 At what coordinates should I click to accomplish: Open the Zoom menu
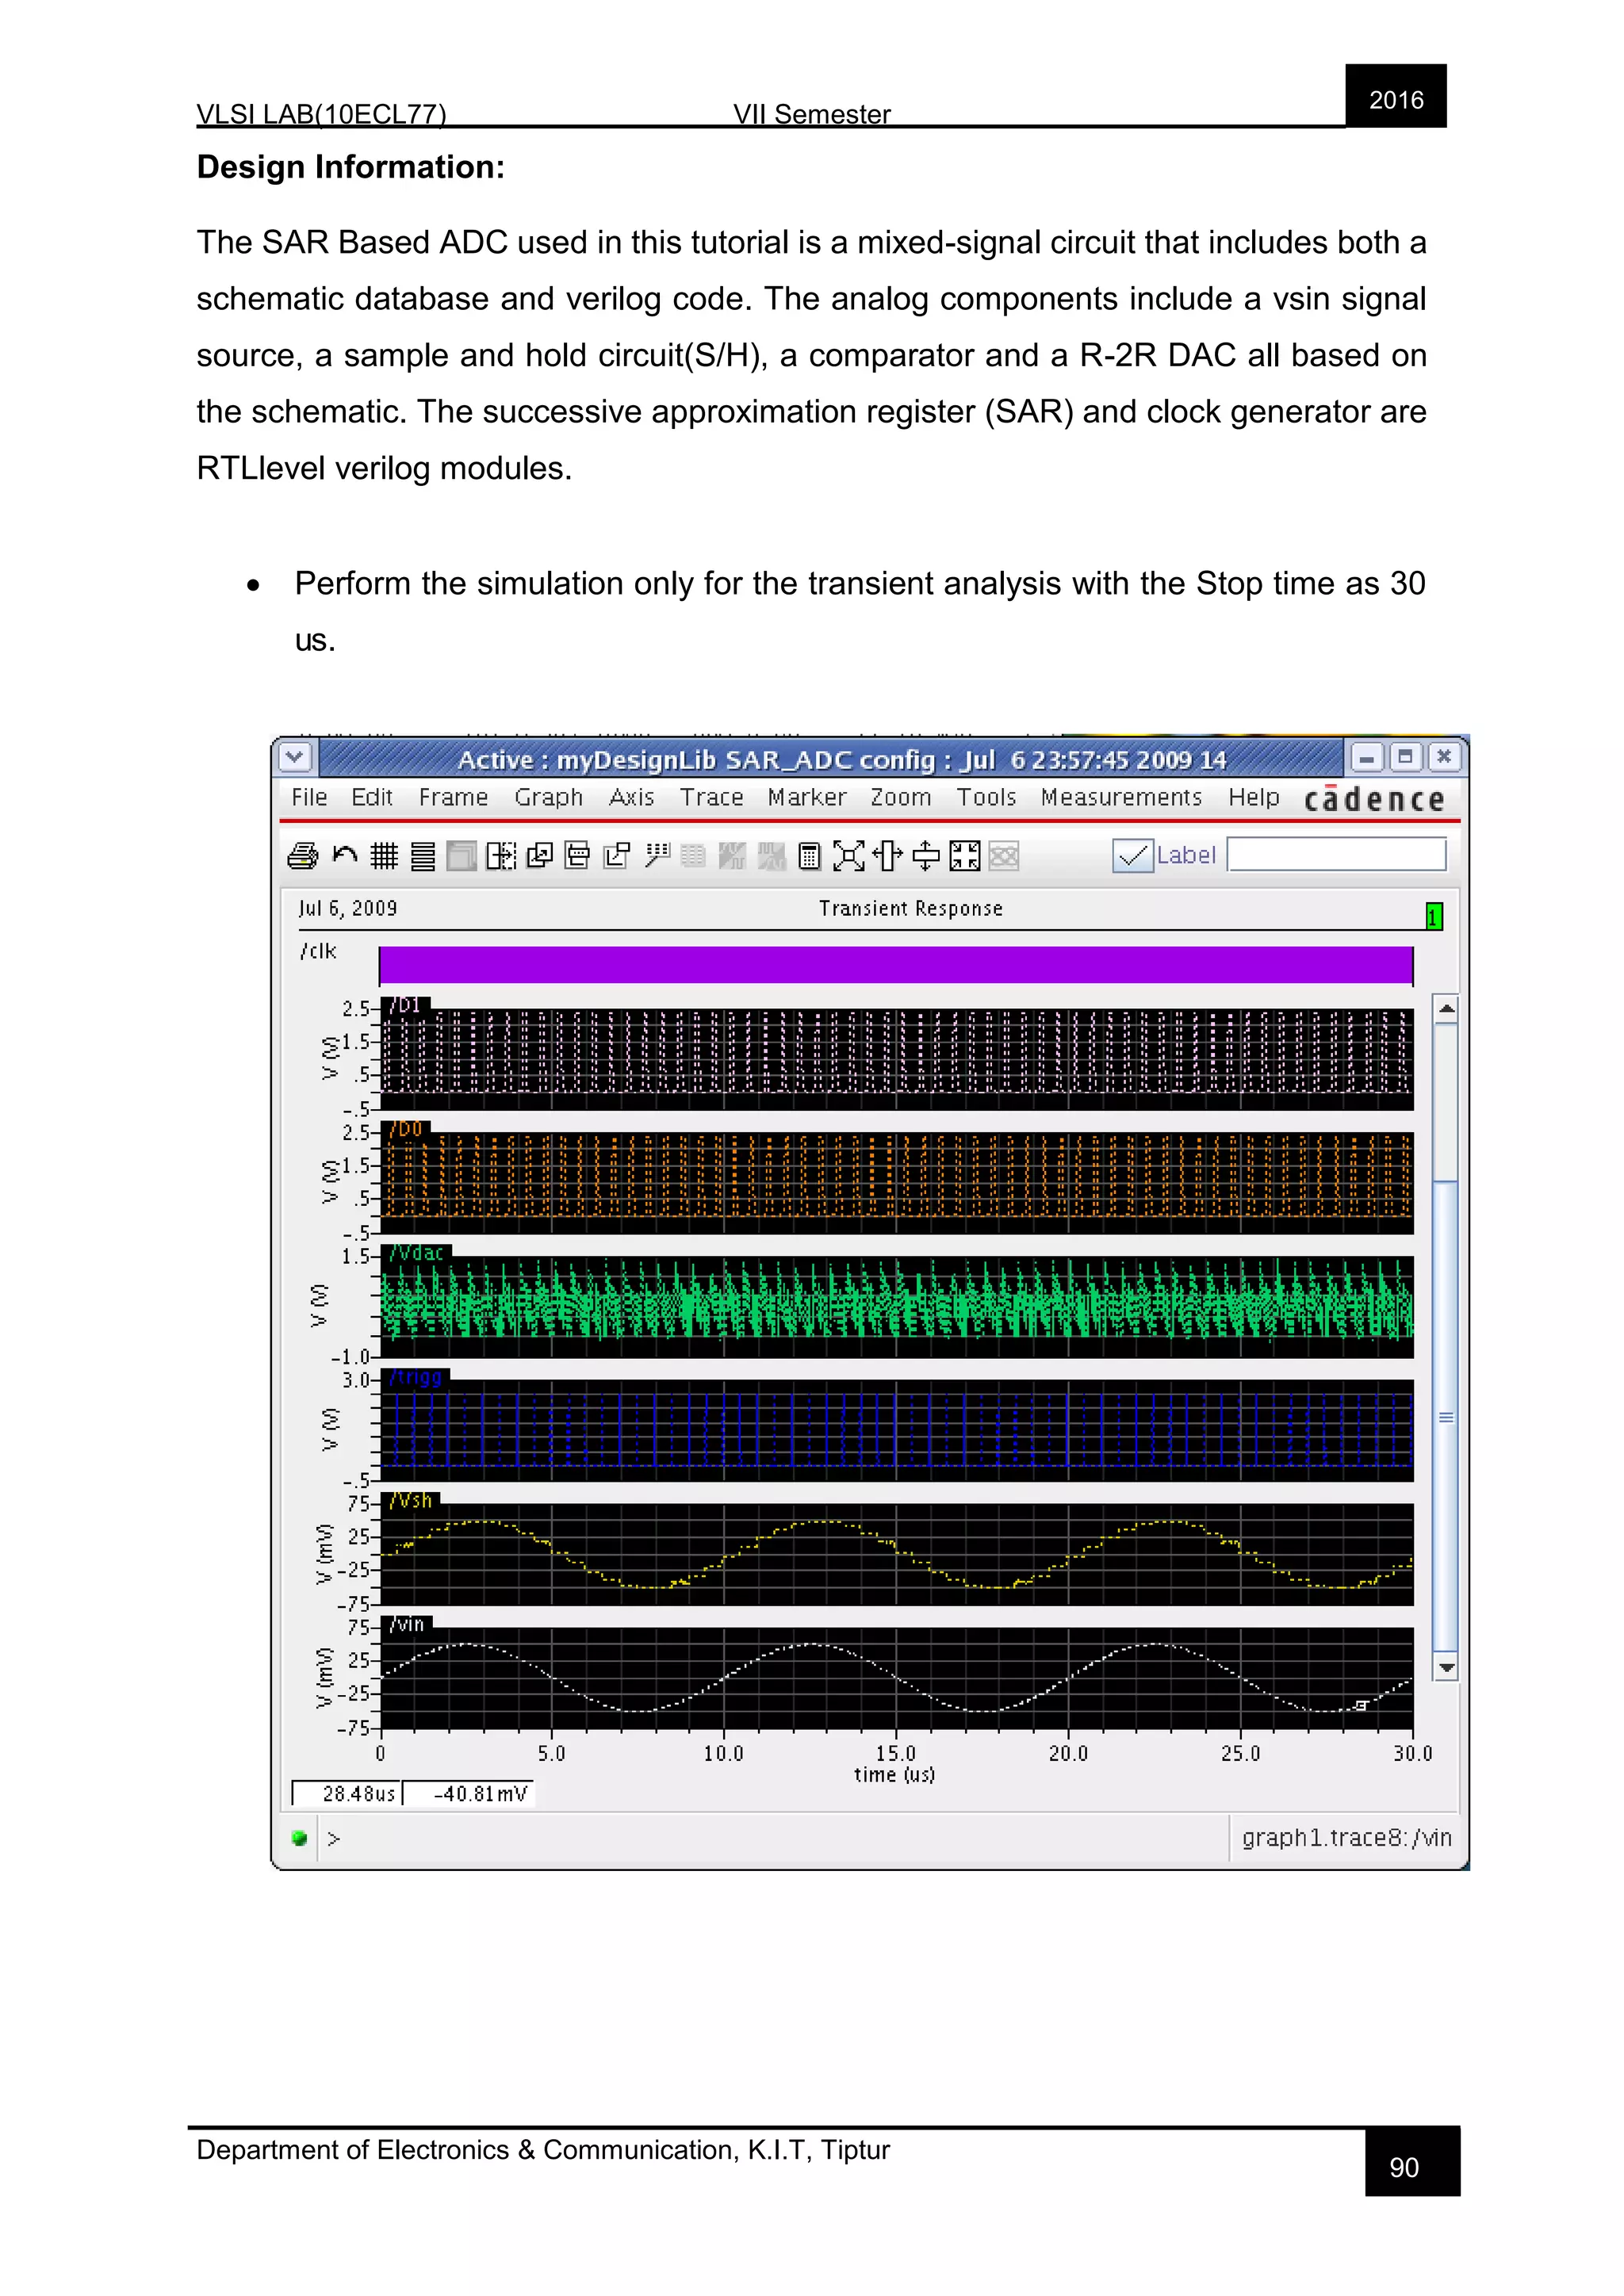point(900,797)
